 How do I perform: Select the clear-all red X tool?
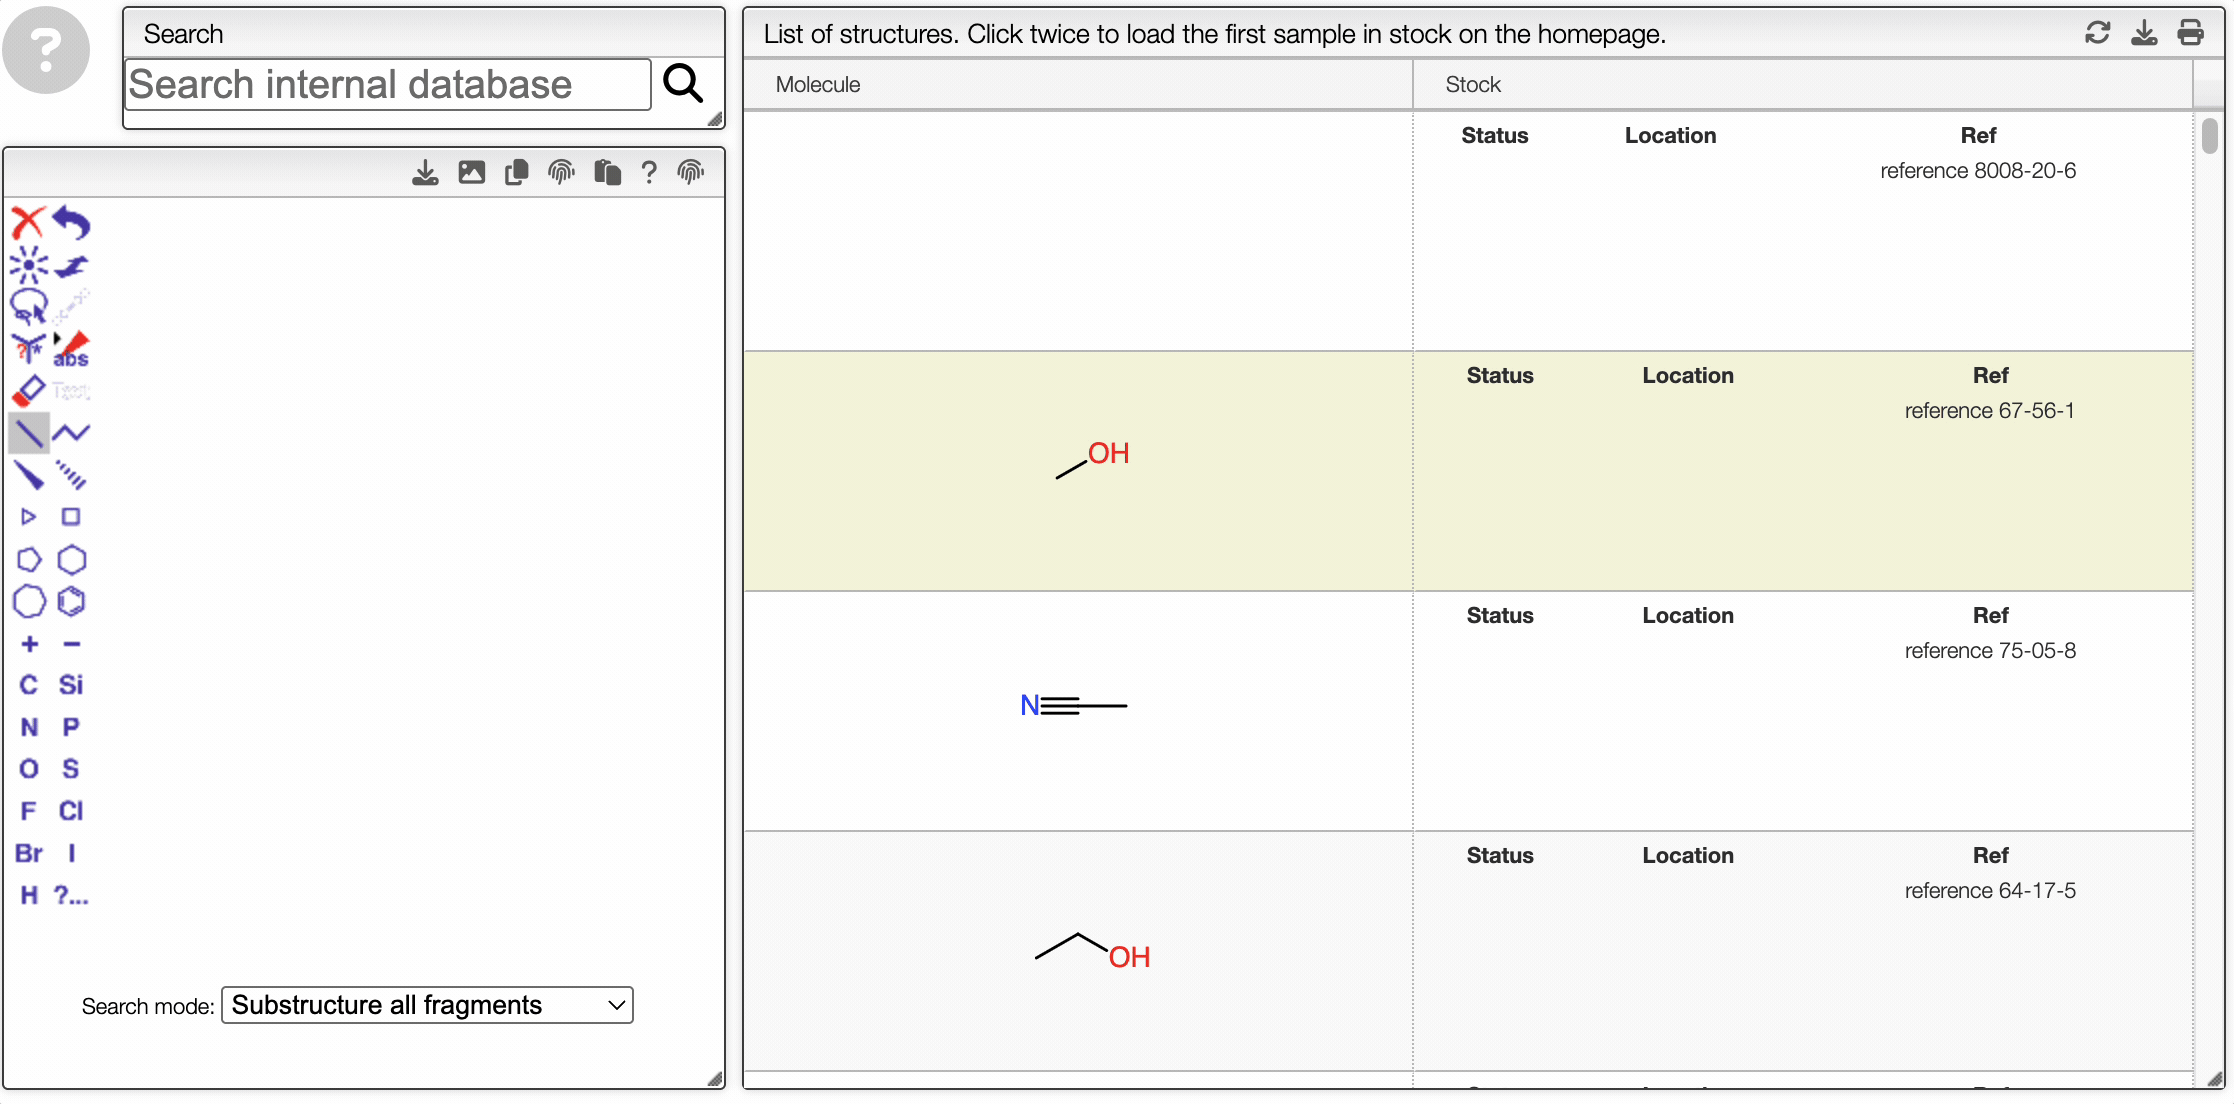point(28,222)
